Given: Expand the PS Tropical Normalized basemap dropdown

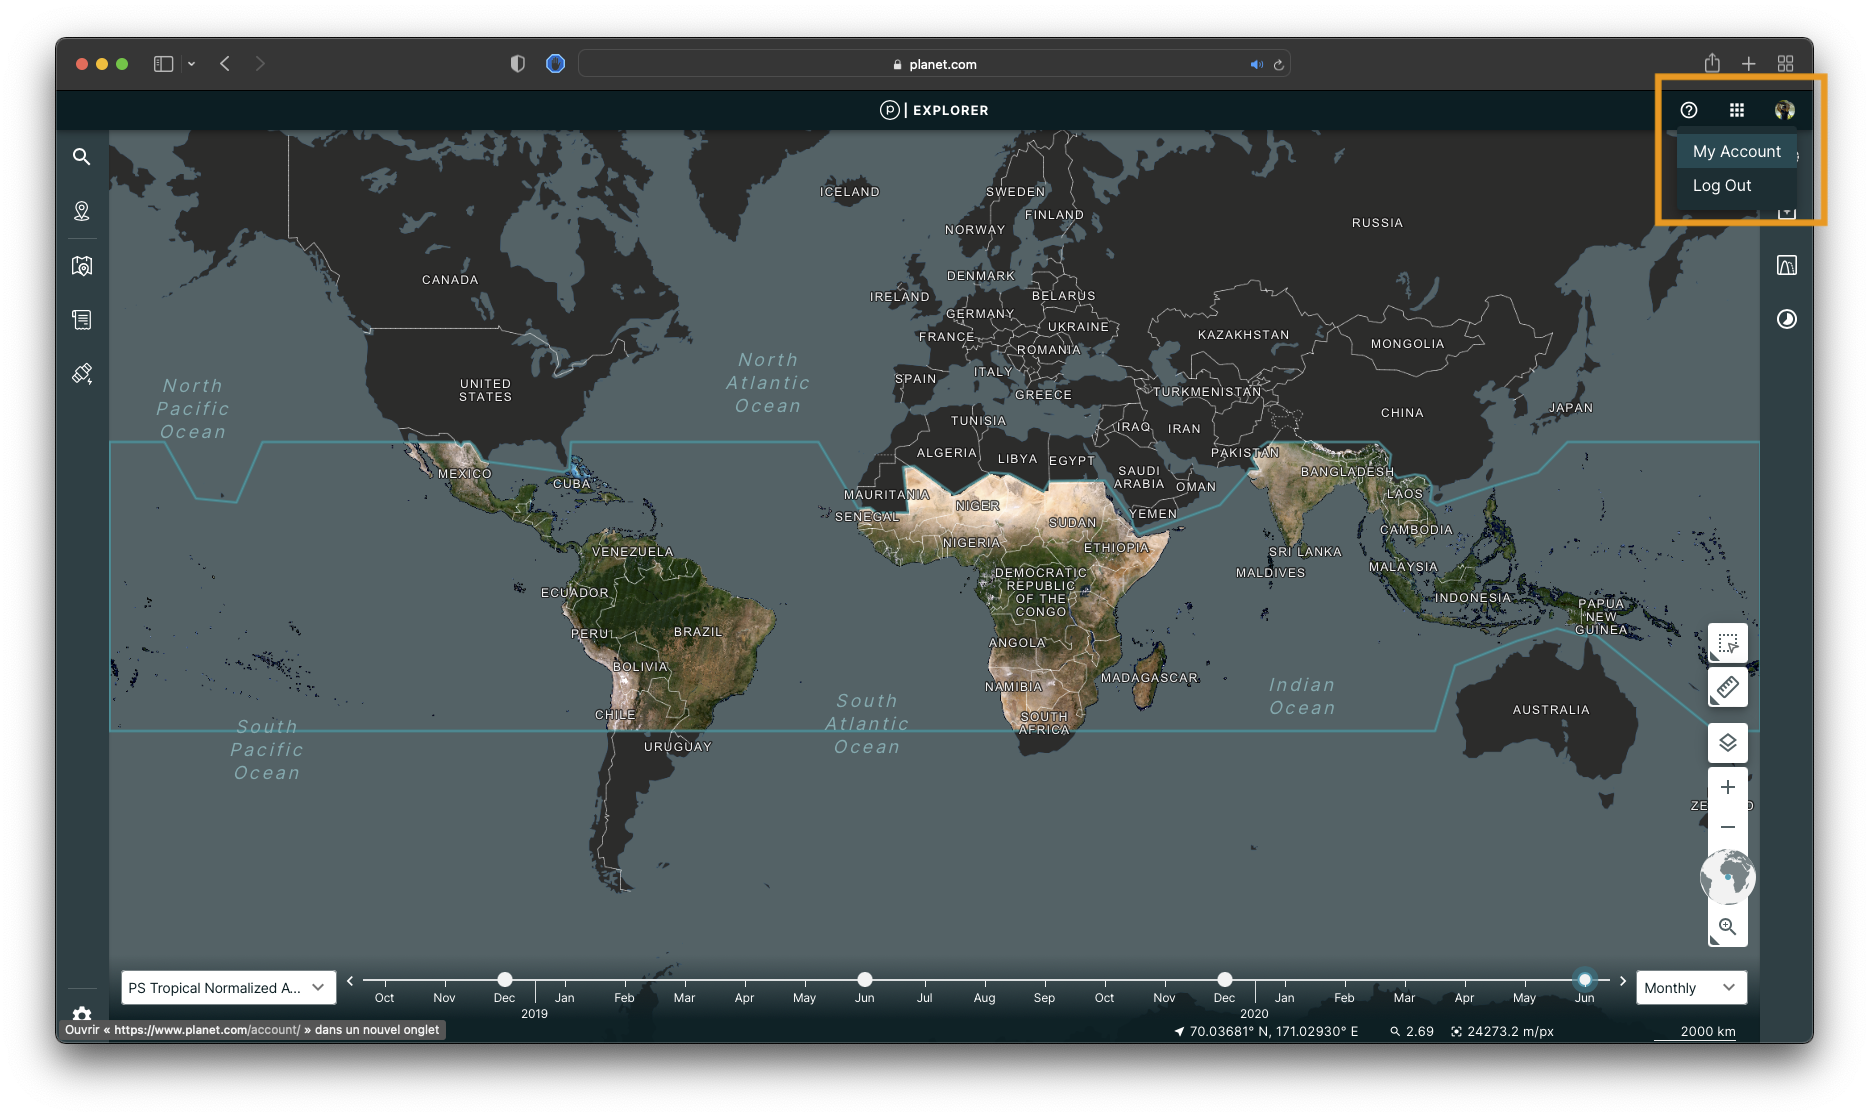Looking at the screenshot, I should pos(227,988).
